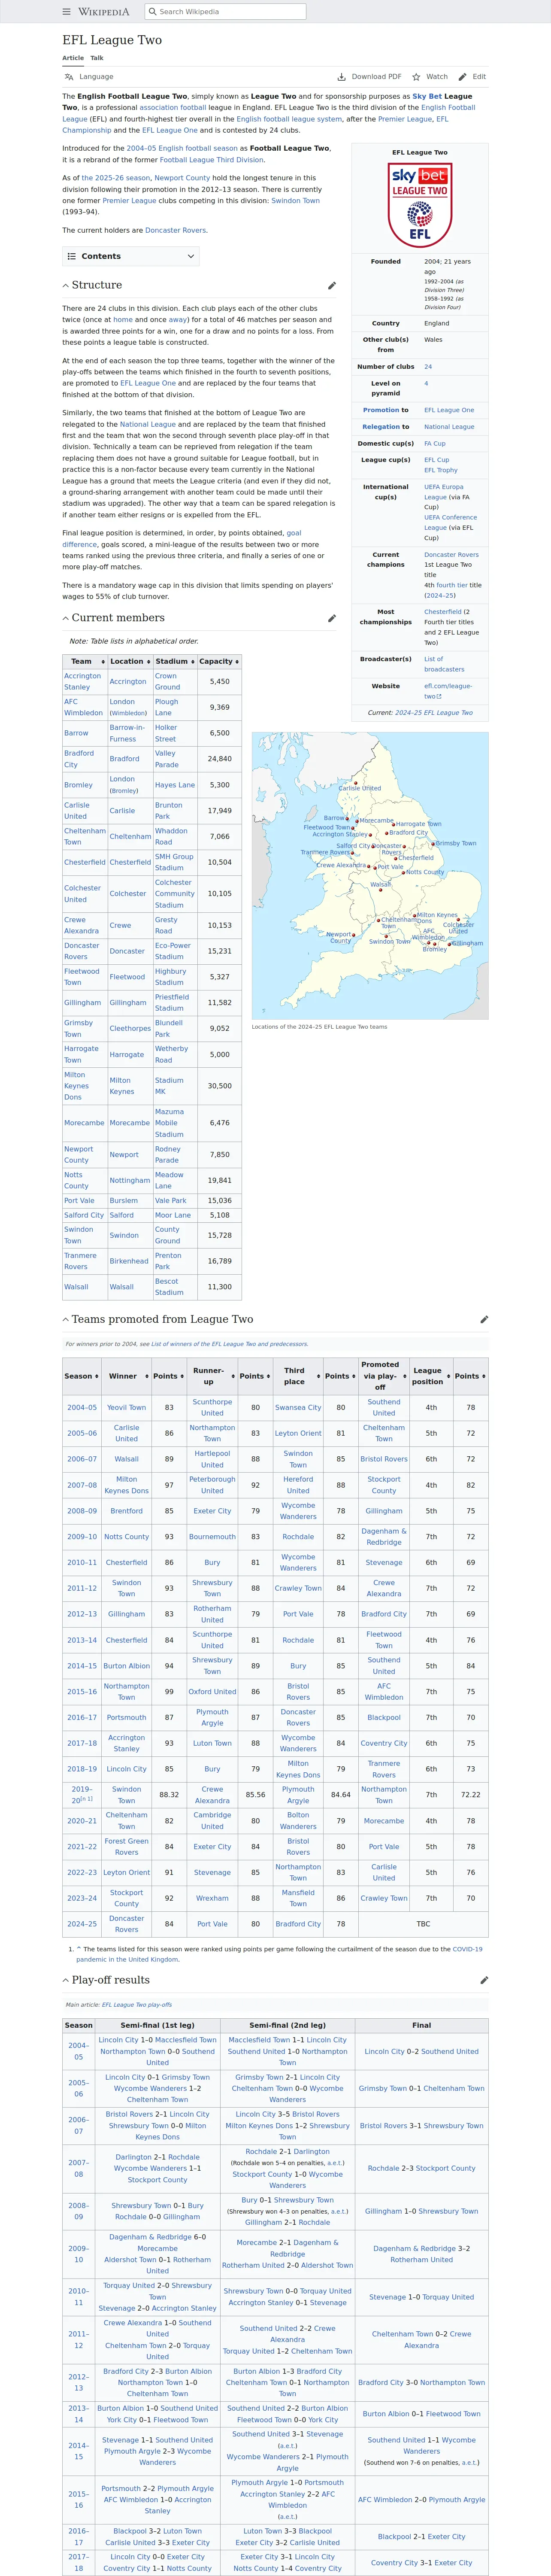The height and width of the screenshot is (2576, 551).
Task: Collapse the Structure section chevron
Action: point(66,285)
